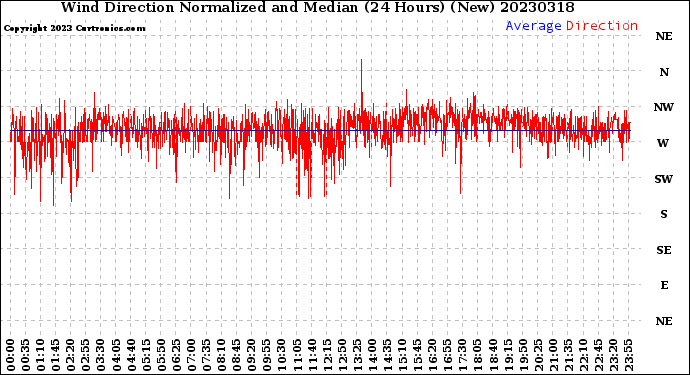
Task: Click the 16:55 time label
Action: pyautogui.click(x=448, y=355)
